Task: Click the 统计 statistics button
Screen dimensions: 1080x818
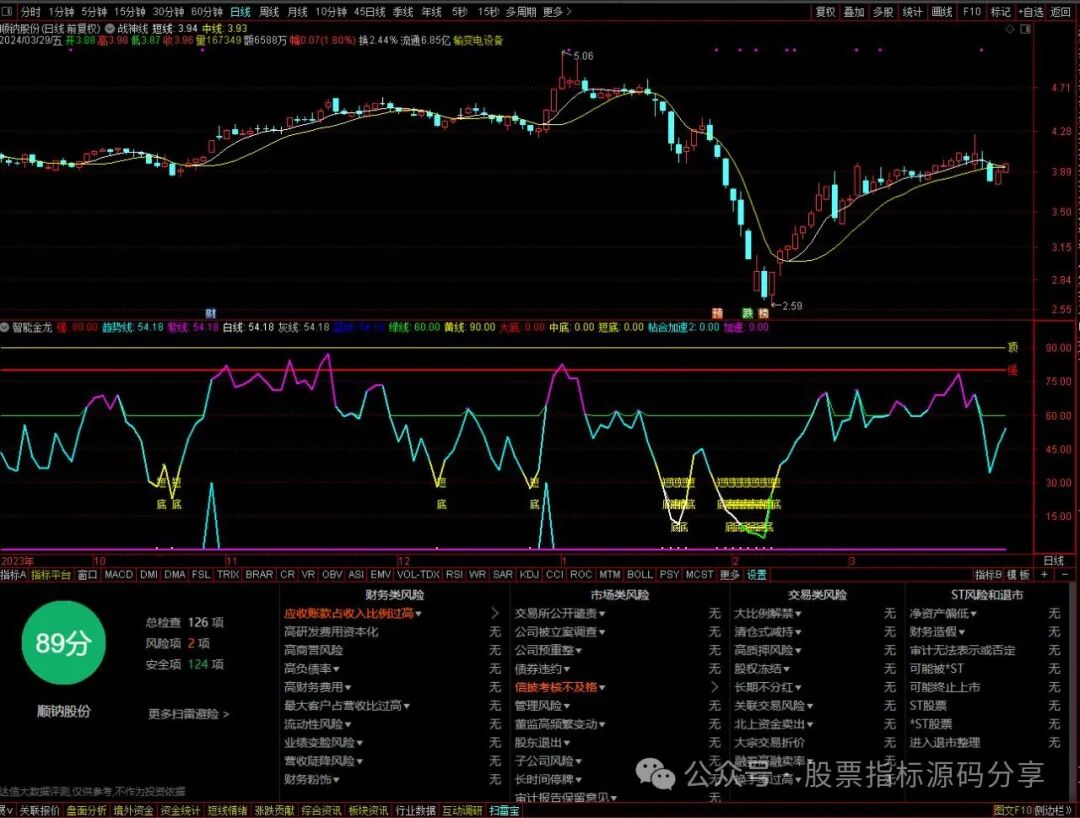Action: (913, 12)
